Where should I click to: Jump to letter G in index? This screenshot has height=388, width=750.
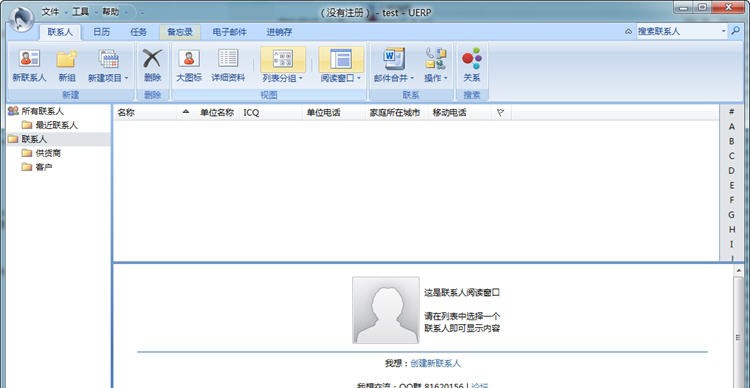[x=731, y=215]
